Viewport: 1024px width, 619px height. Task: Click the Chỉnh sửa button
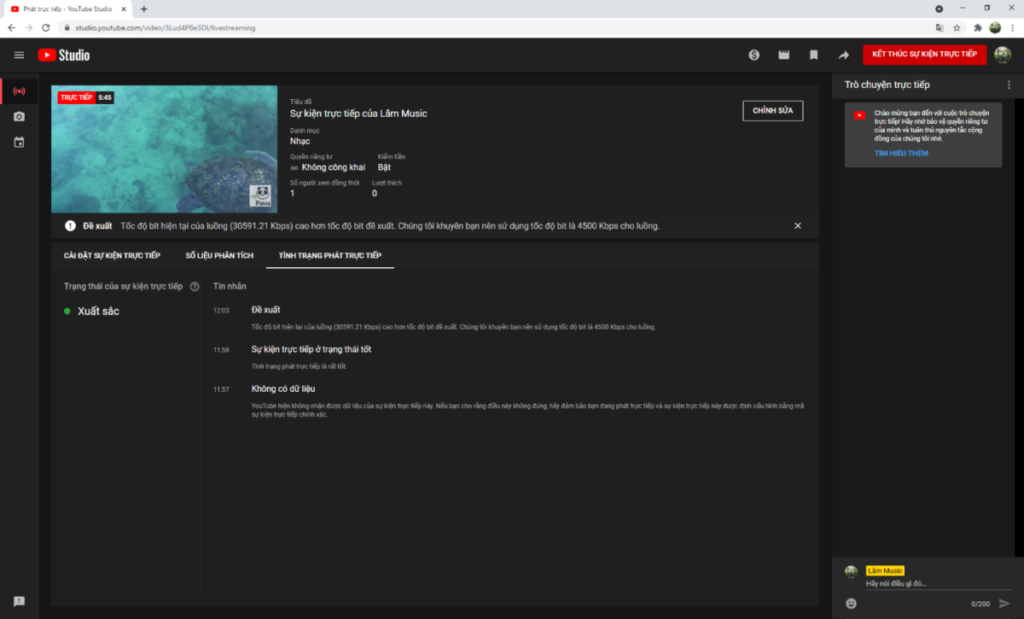[x=772, y=110]
